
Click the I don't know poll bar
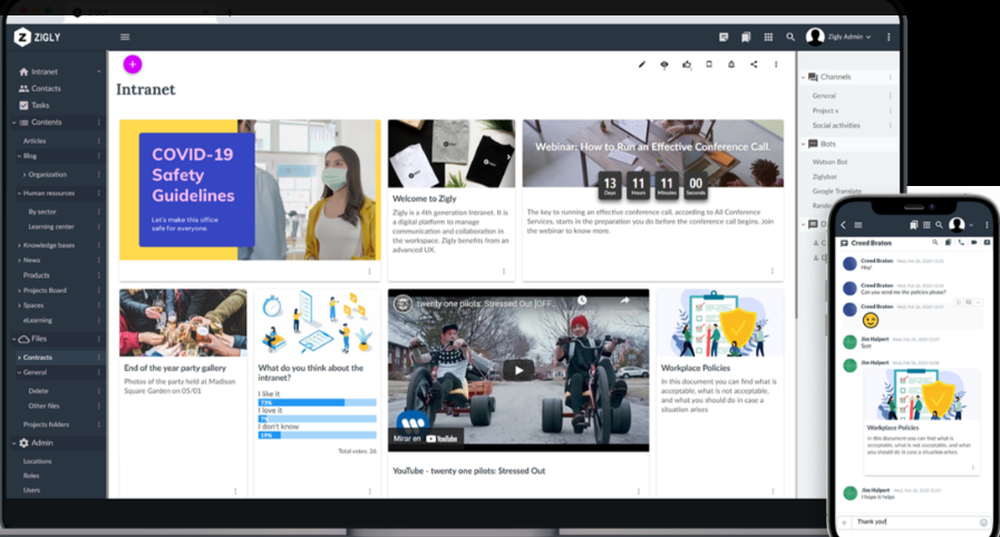click(x=317, y=435)
